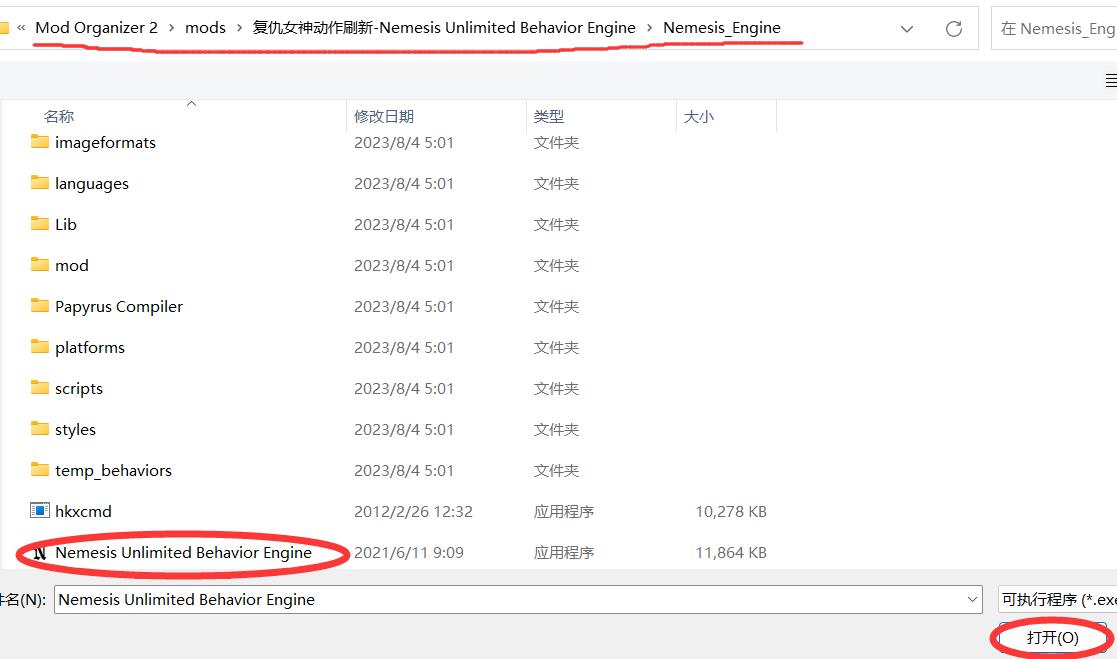Go to 复仇女神动作刷新-Nemesis Unlimited Behavior Engine breadcrumb

[x=444, y=28]
